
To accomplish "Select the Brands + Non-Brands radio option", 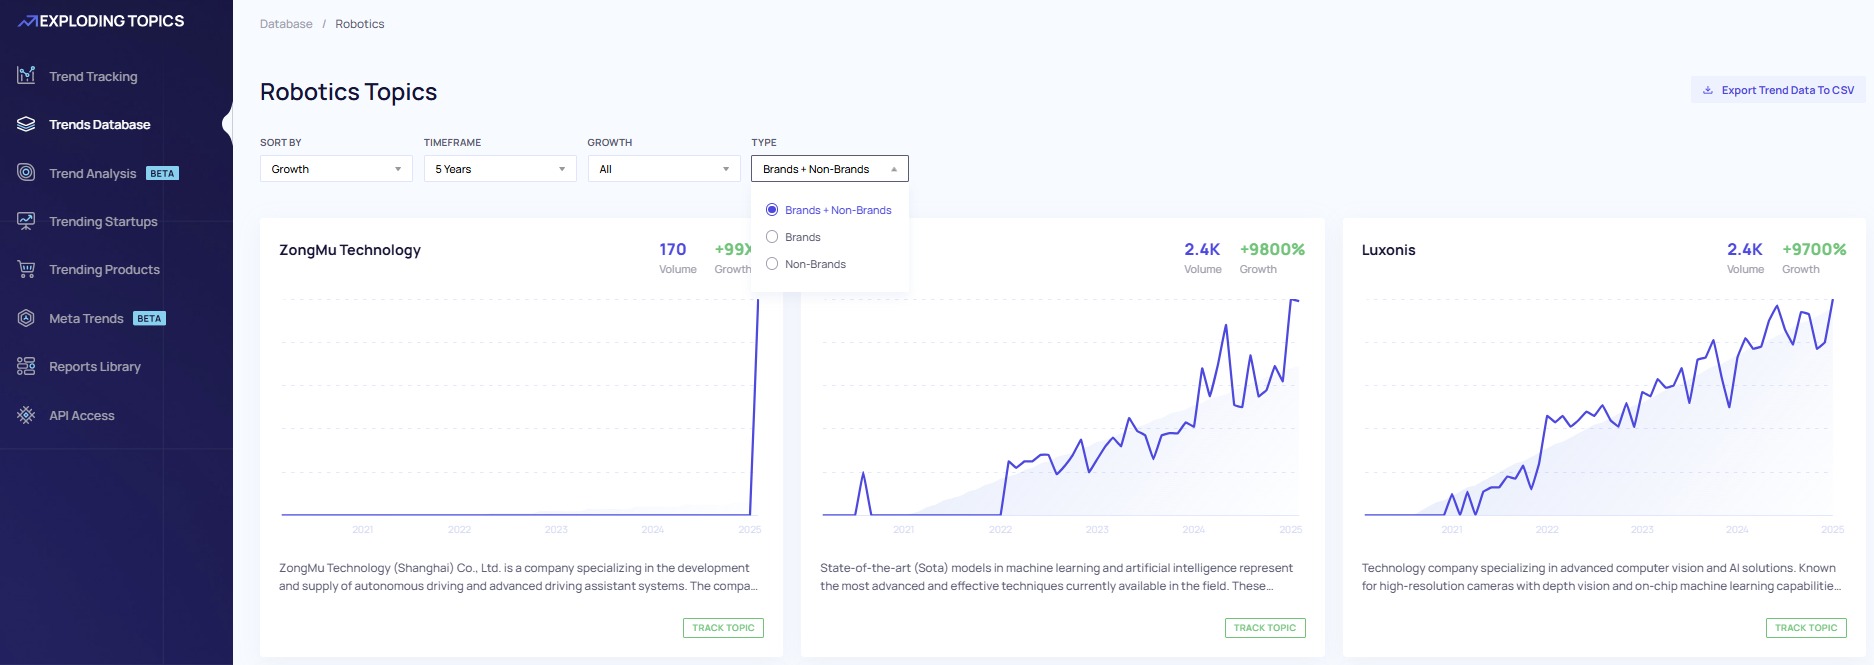I will (772, 210).
